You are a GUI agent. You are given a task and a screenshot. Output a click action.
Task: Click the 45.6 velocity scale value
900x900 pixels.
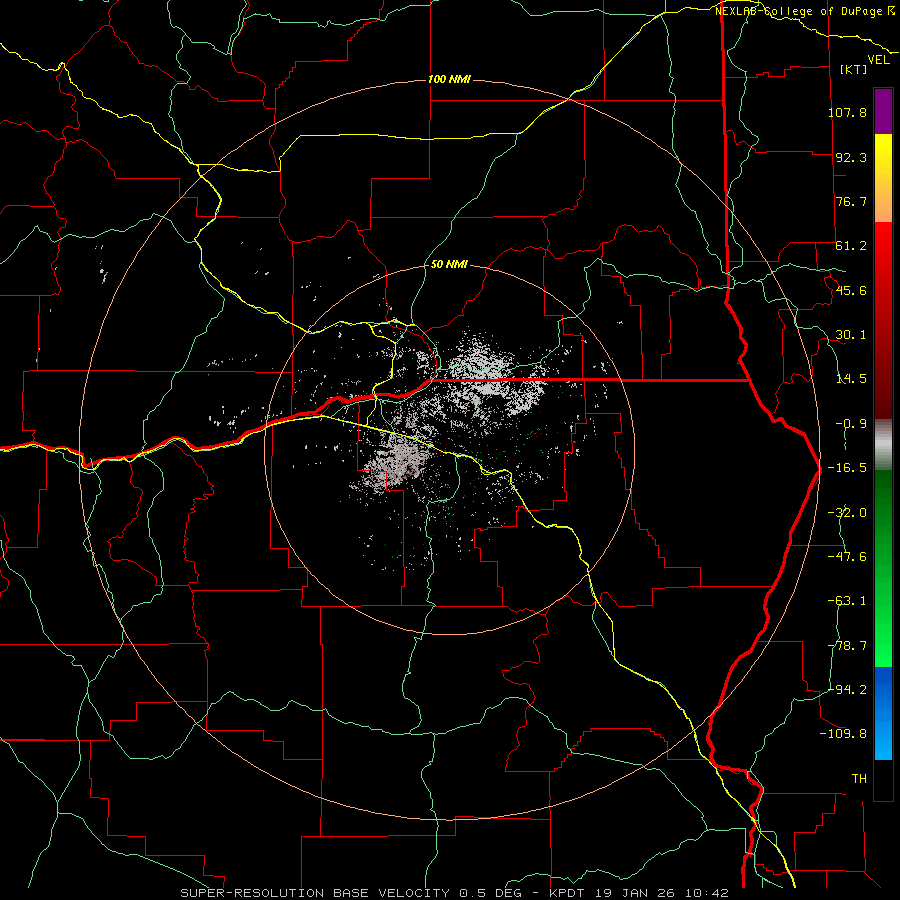(x=851, y=290)
